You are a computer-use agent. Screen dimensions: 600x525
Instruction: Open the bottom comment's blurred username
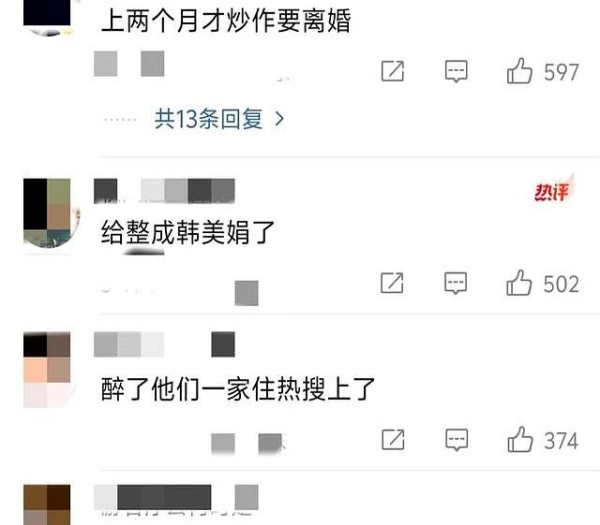click(176, 497)
